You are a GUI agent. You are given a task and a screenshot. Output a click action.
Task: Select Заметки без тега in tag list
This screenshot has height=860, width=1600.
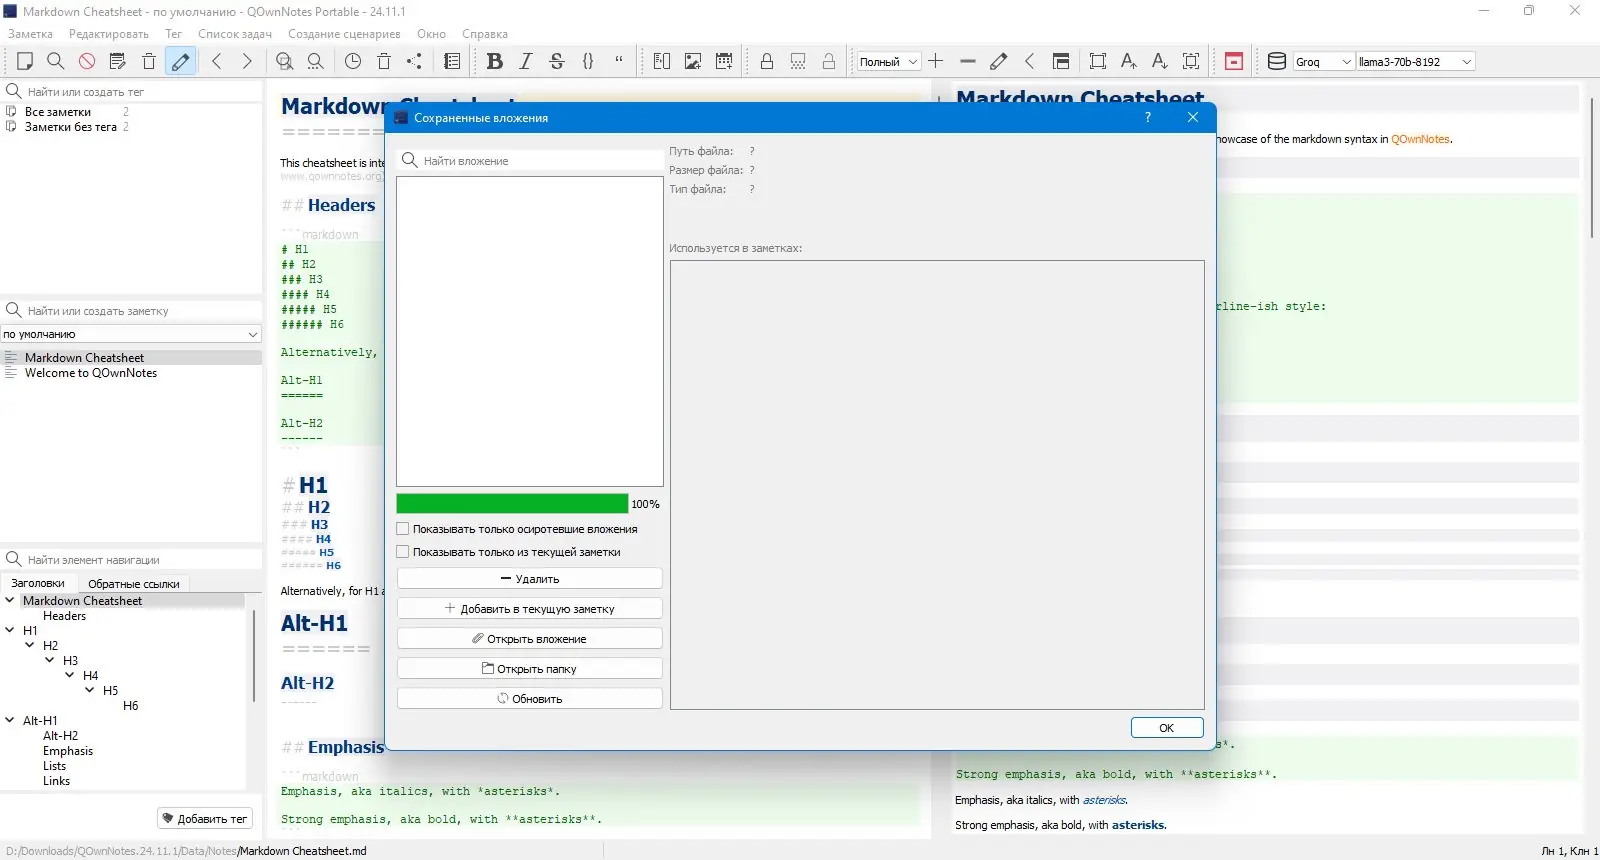71,127
